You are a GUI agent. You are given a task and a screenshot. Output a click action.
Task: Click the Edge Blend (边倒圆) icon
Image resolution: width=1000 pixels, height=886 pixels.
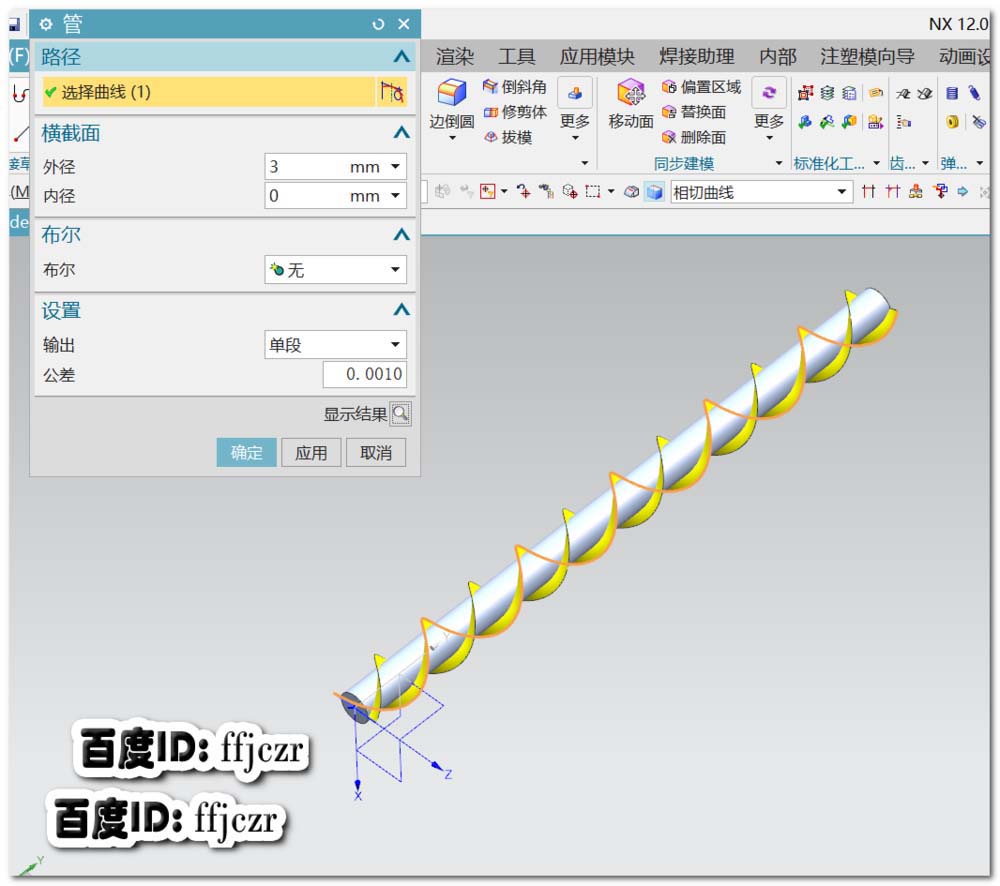pyautogui.click(x=451, y=92)
